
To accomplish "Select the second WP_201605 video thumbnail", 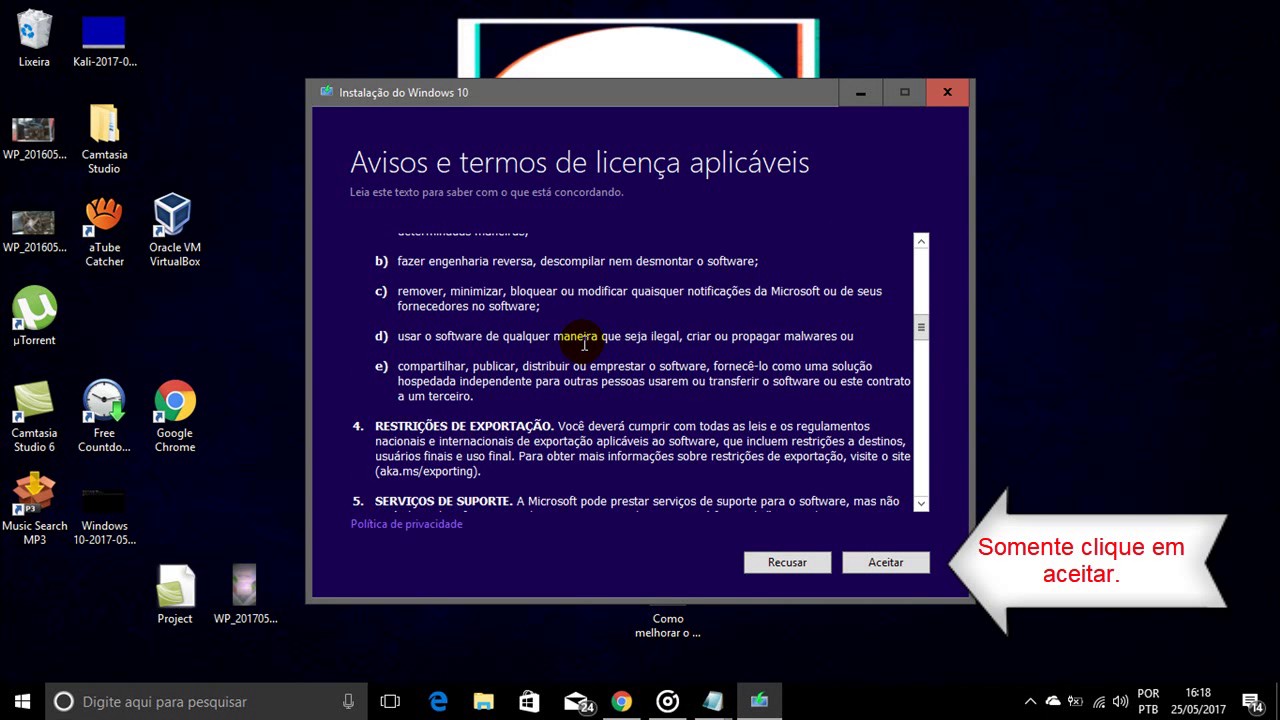I will click(x=34, y=230).
